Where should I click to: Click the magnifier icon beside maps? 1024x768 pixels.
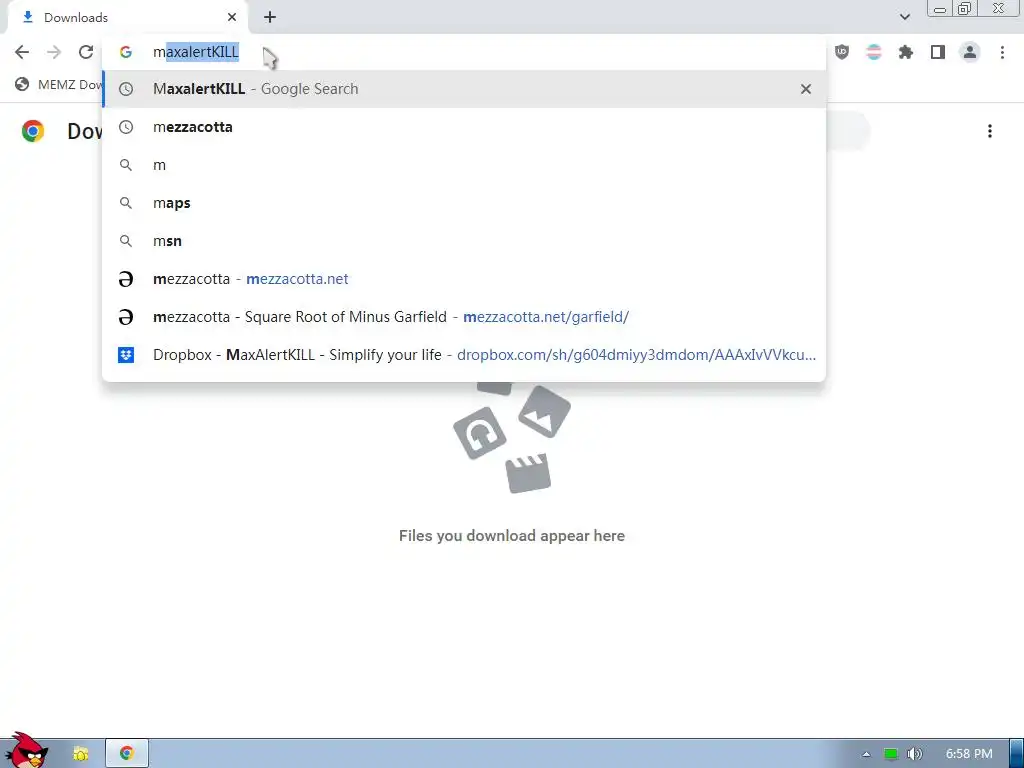(x=126, y=203)
